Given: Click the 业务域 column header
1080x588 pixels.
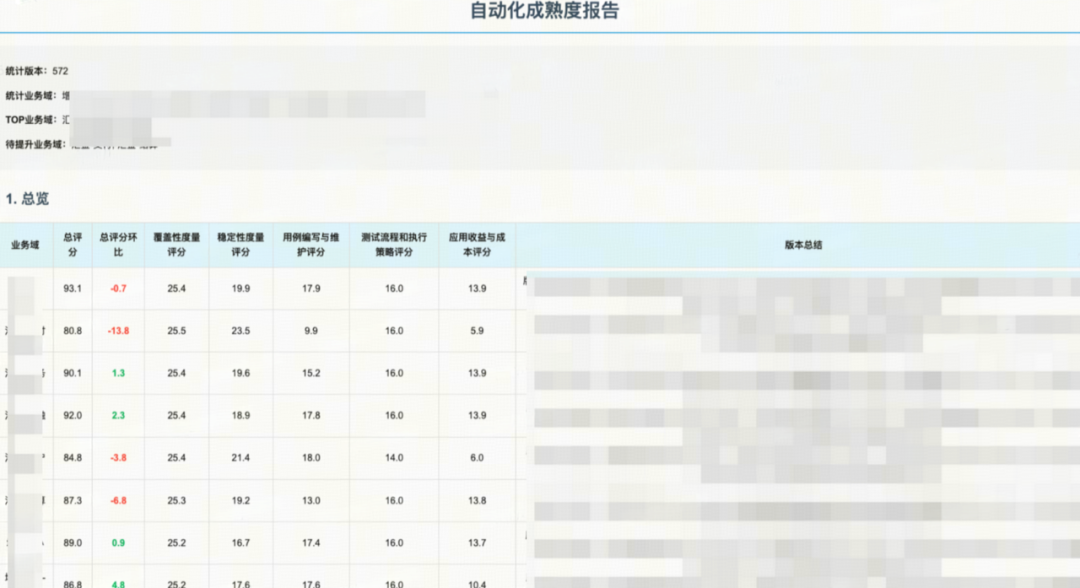Looking at the screenshot, I should (x=25, y=245).
